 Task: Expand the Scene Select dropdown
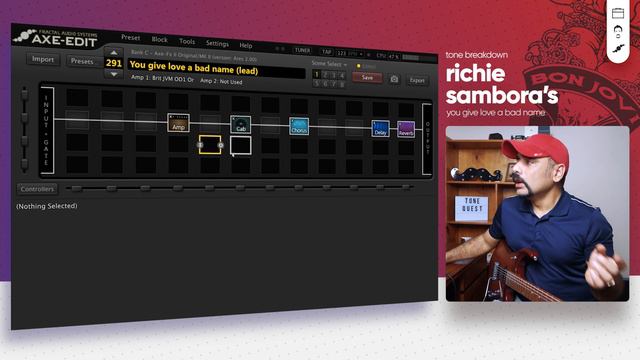point(329,64)
